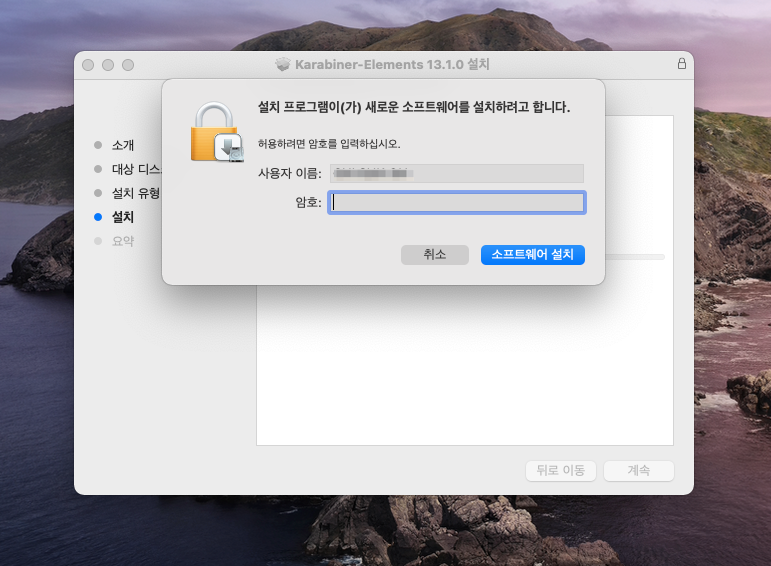Click the package icon beside Karabiner-Elements title
This screenshot has height=566, width=771.
[x=283, y=64]
